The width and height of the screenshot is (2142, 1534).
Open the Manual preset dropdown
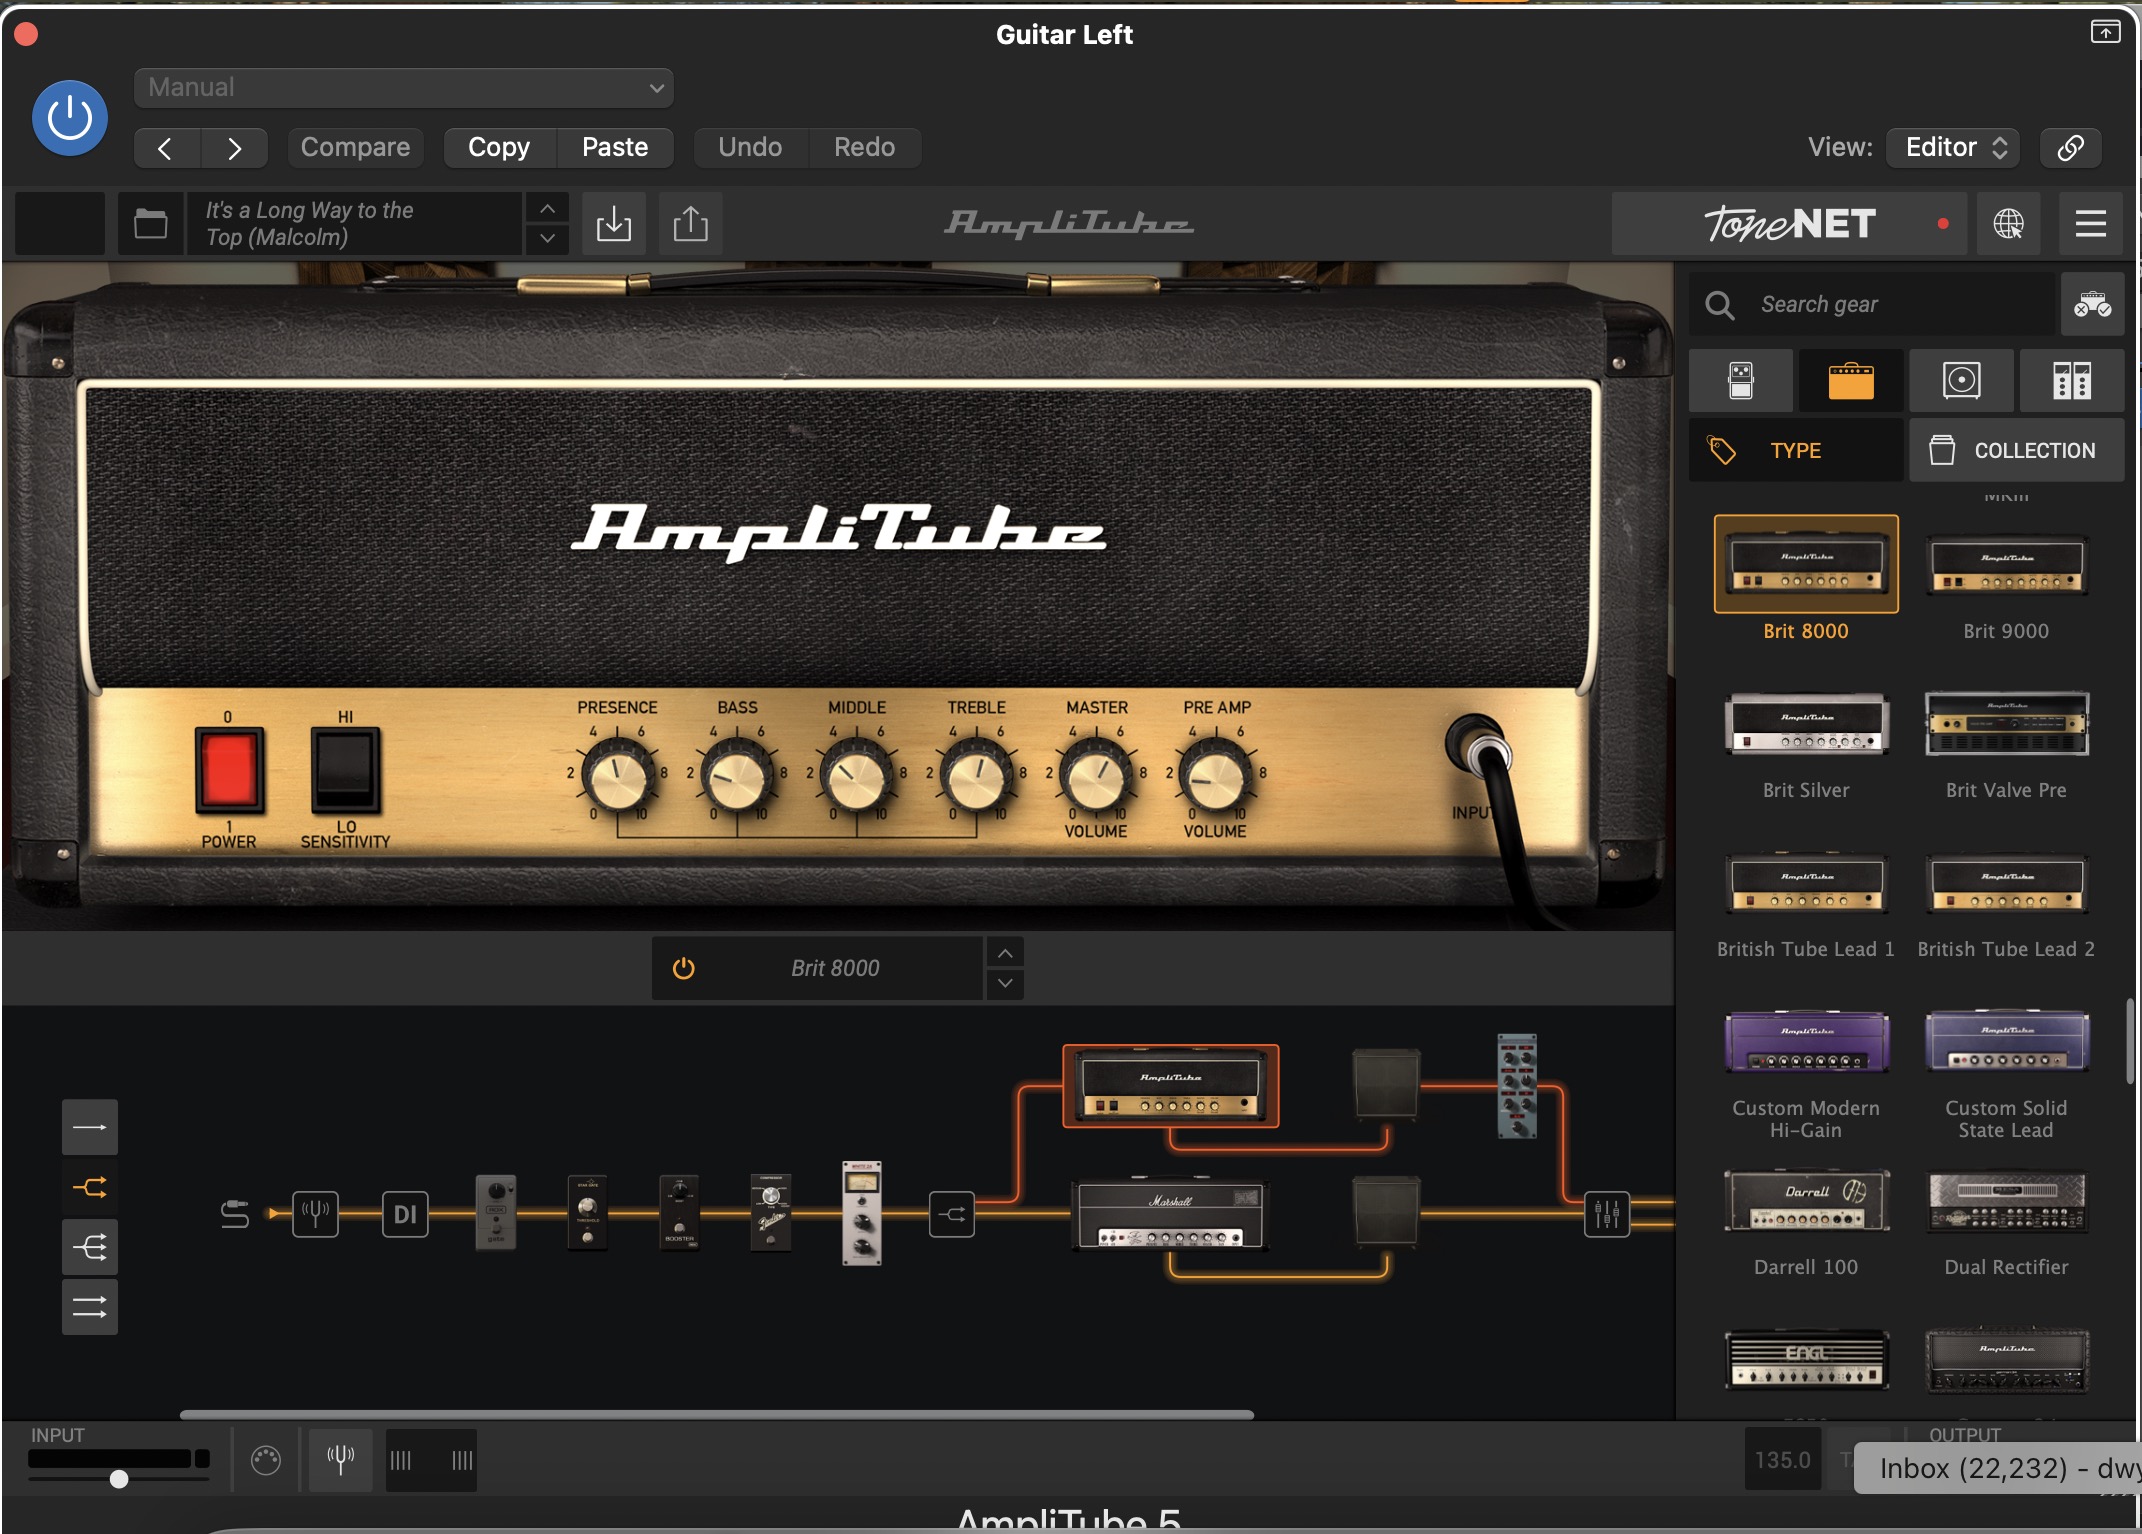pyautogui.click(x=403, y=87)
